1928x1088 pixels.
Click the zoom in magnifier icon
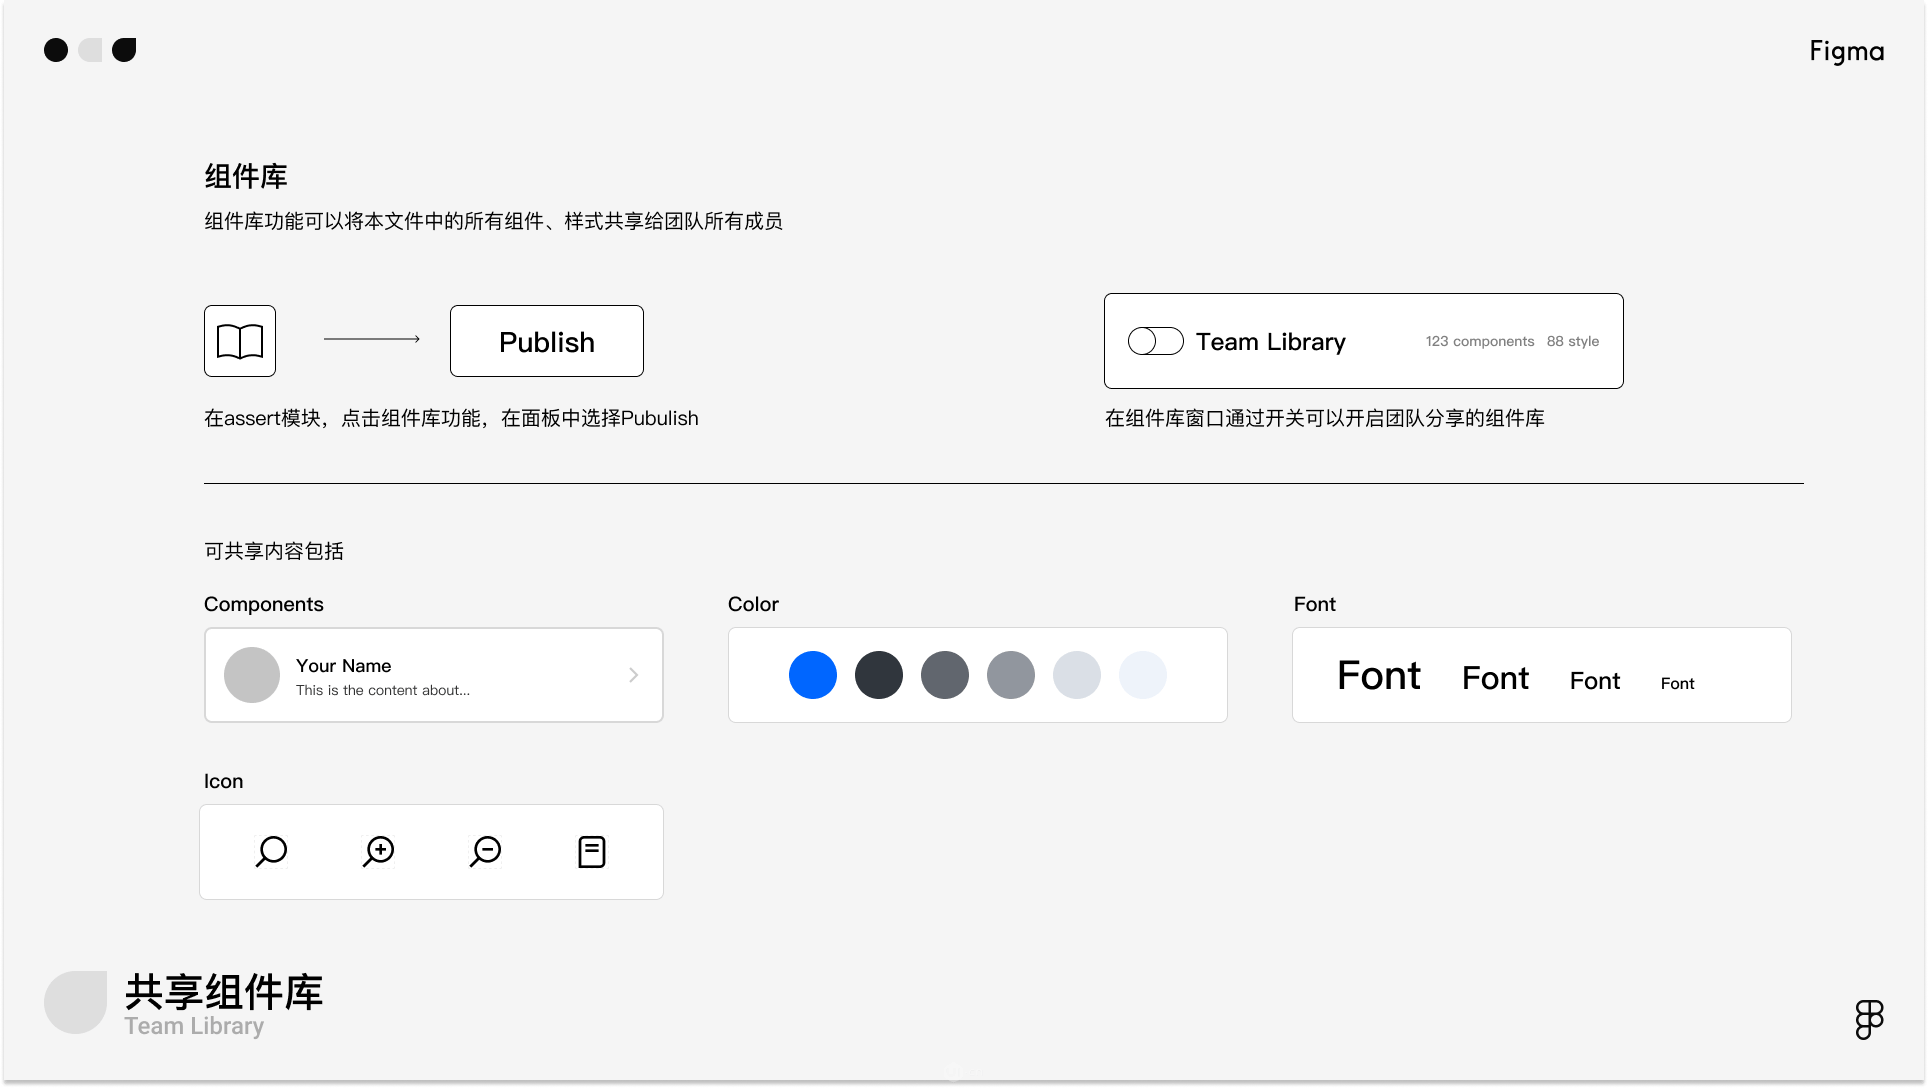tap(378, 852)
